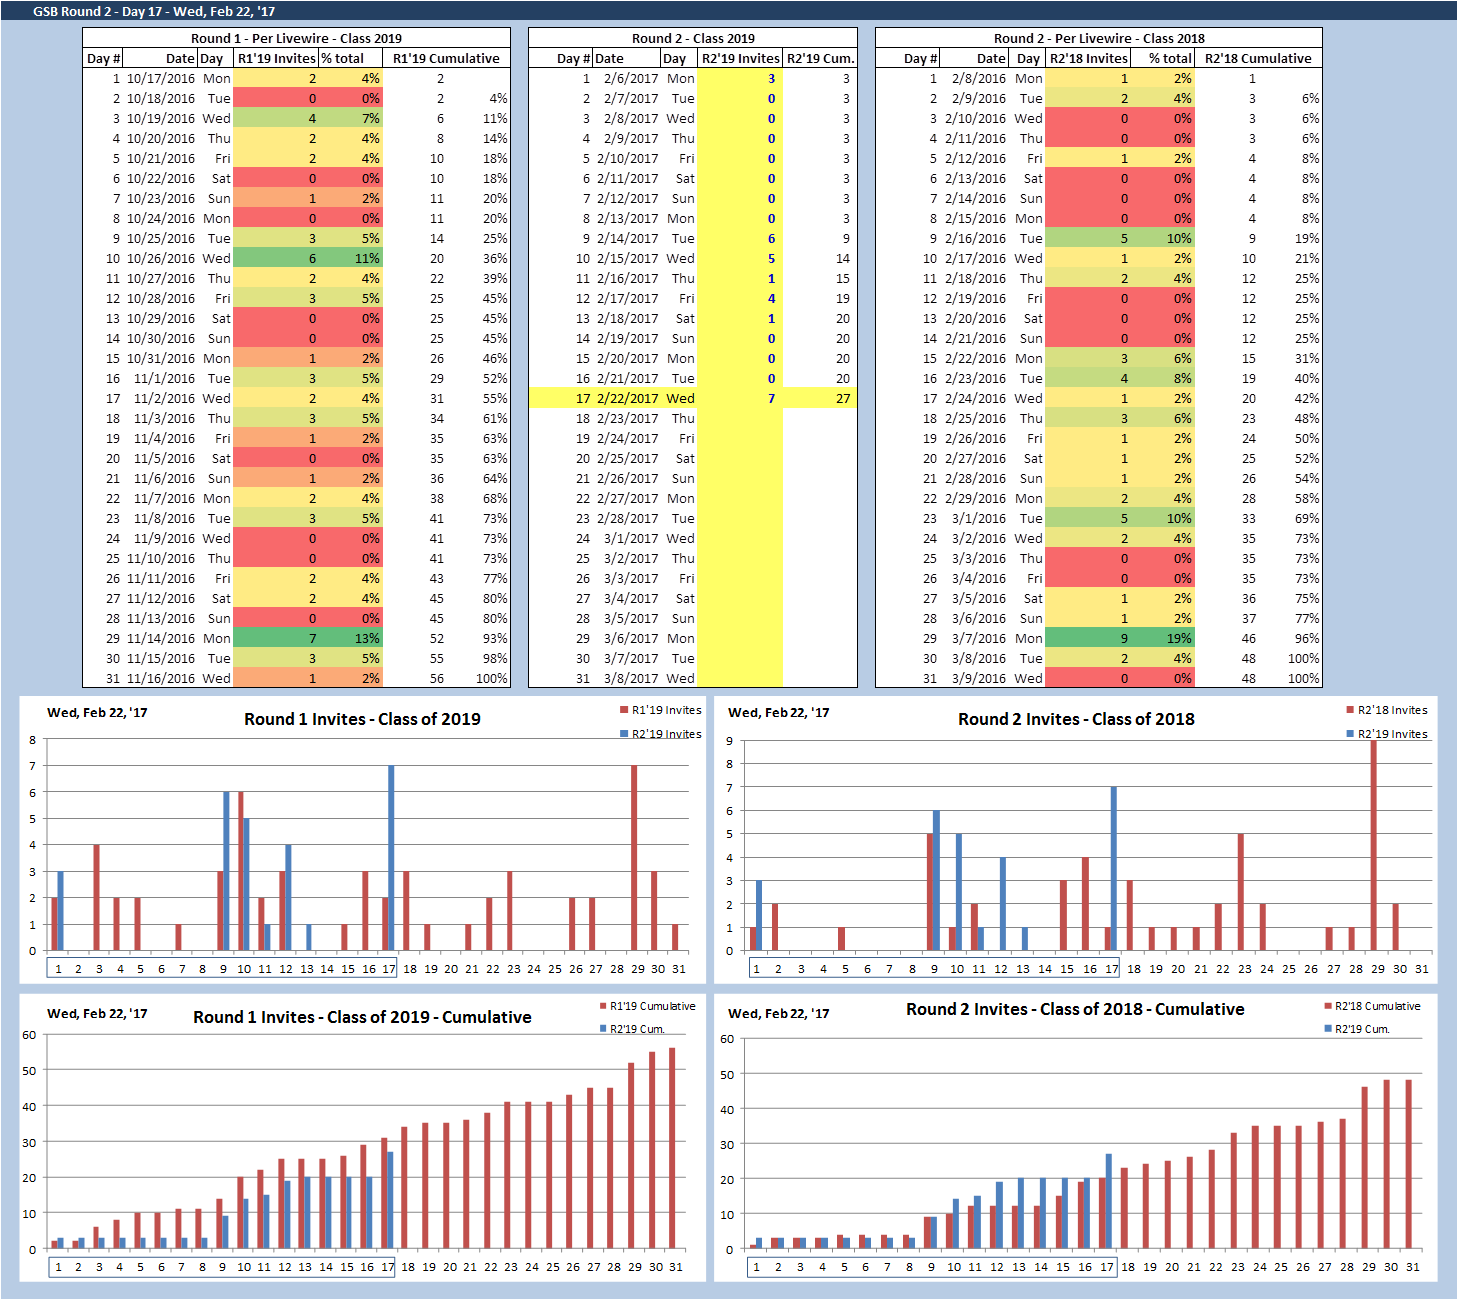The image size is (1457, 1299).
Task: Select the "Round 2 - Class 2019" table heading
Action: (693, 38)
